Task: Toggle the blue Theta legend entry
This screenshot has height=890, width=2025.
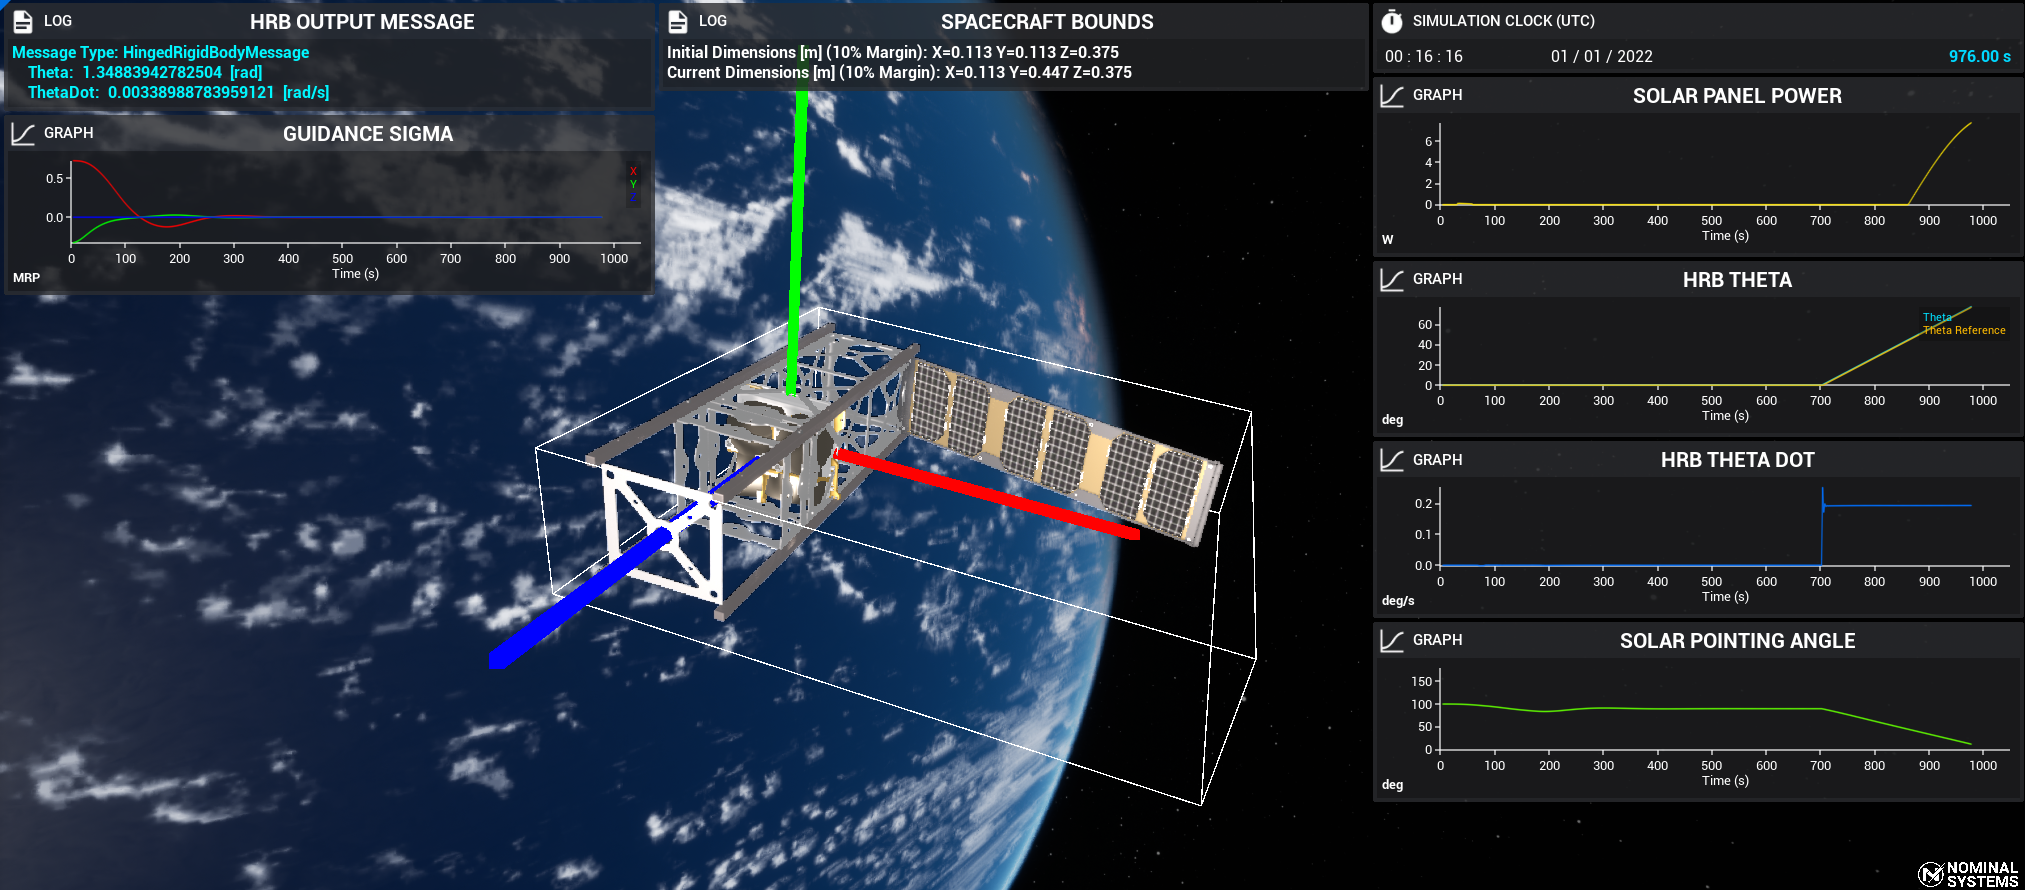Action: coord(1937,317)
